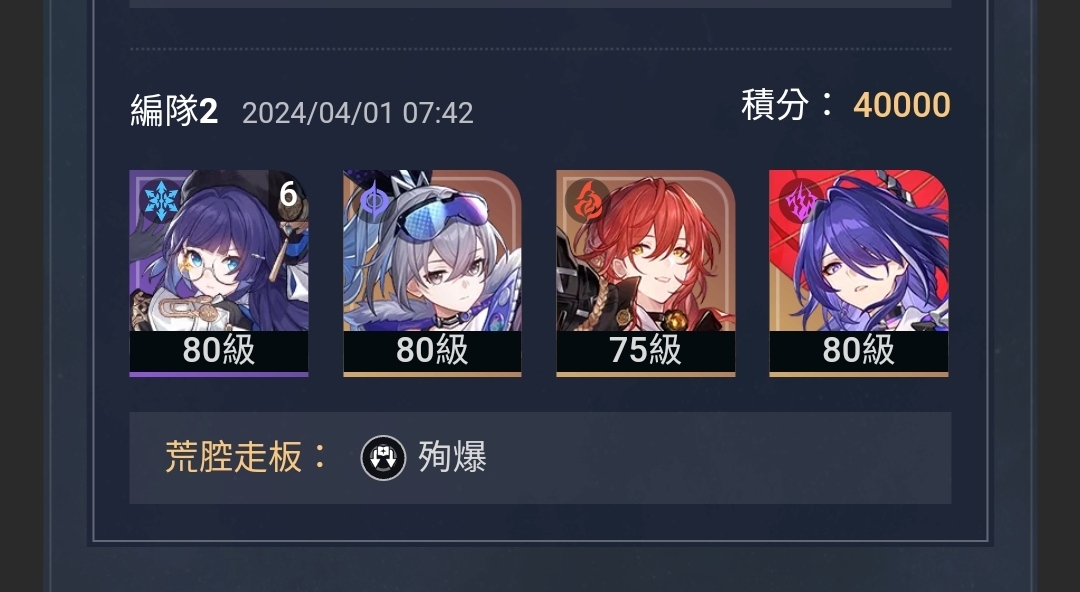
Task: Select the 編隊2 team heading
Action: point(174,111)
